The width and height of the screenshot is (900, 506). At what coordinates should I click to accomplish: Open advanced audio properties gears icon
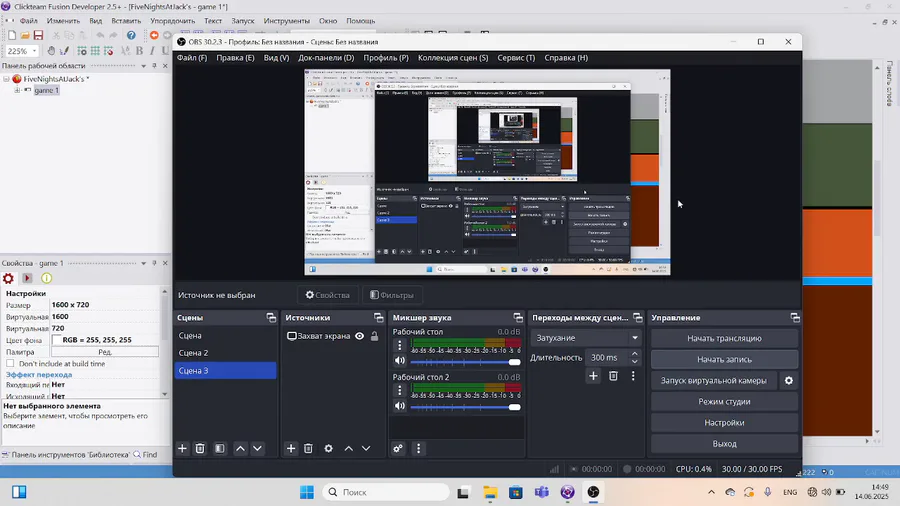398,449
